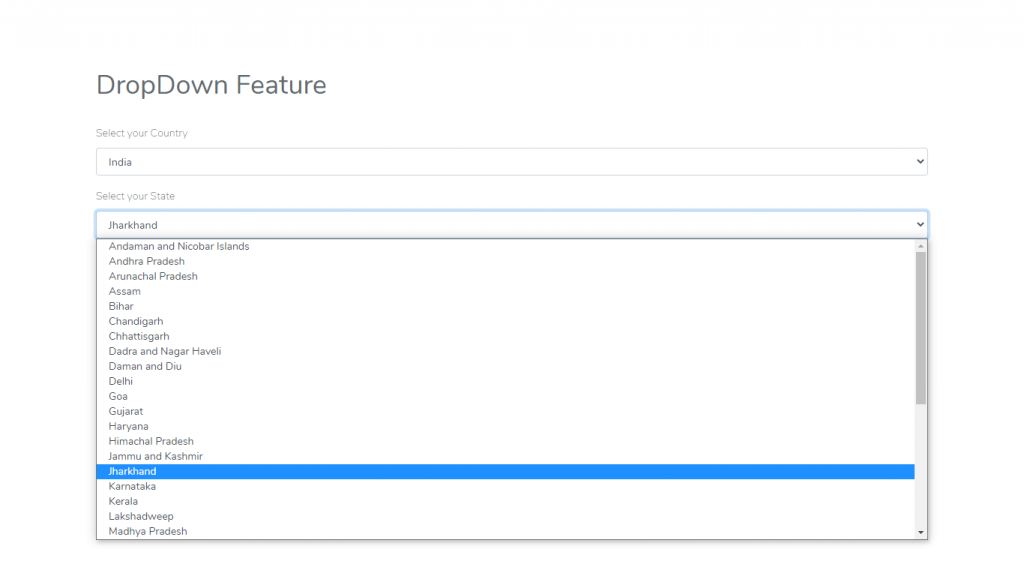Pick Madhya Pradesh from the list
1024x576 pixels.
148,531
